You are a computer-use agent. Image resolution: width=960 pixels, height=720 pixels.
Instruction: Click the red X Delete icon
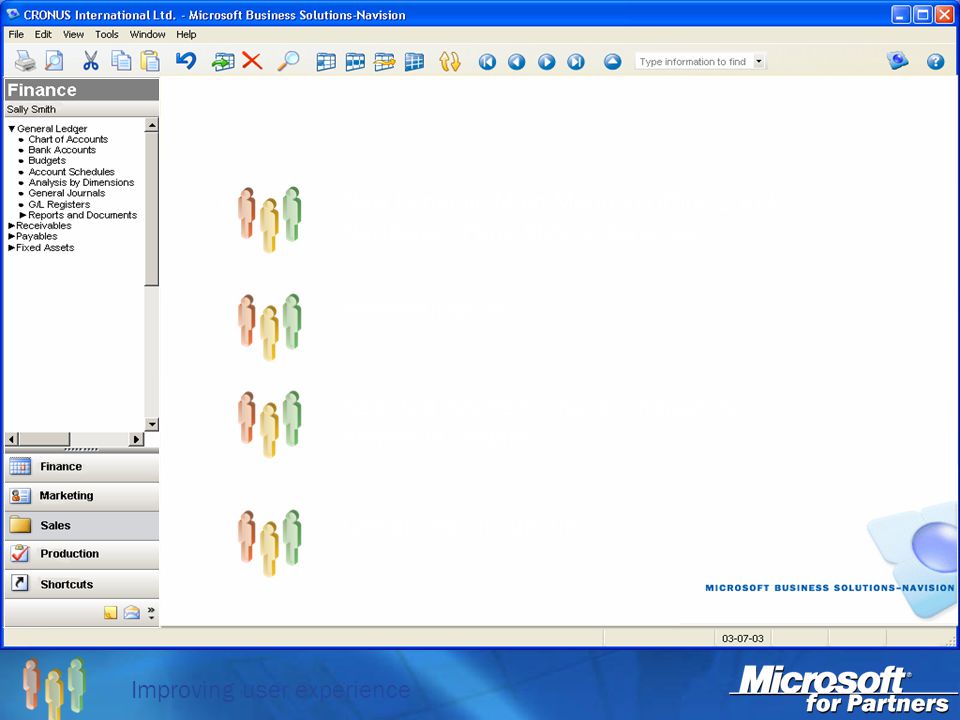252,61
